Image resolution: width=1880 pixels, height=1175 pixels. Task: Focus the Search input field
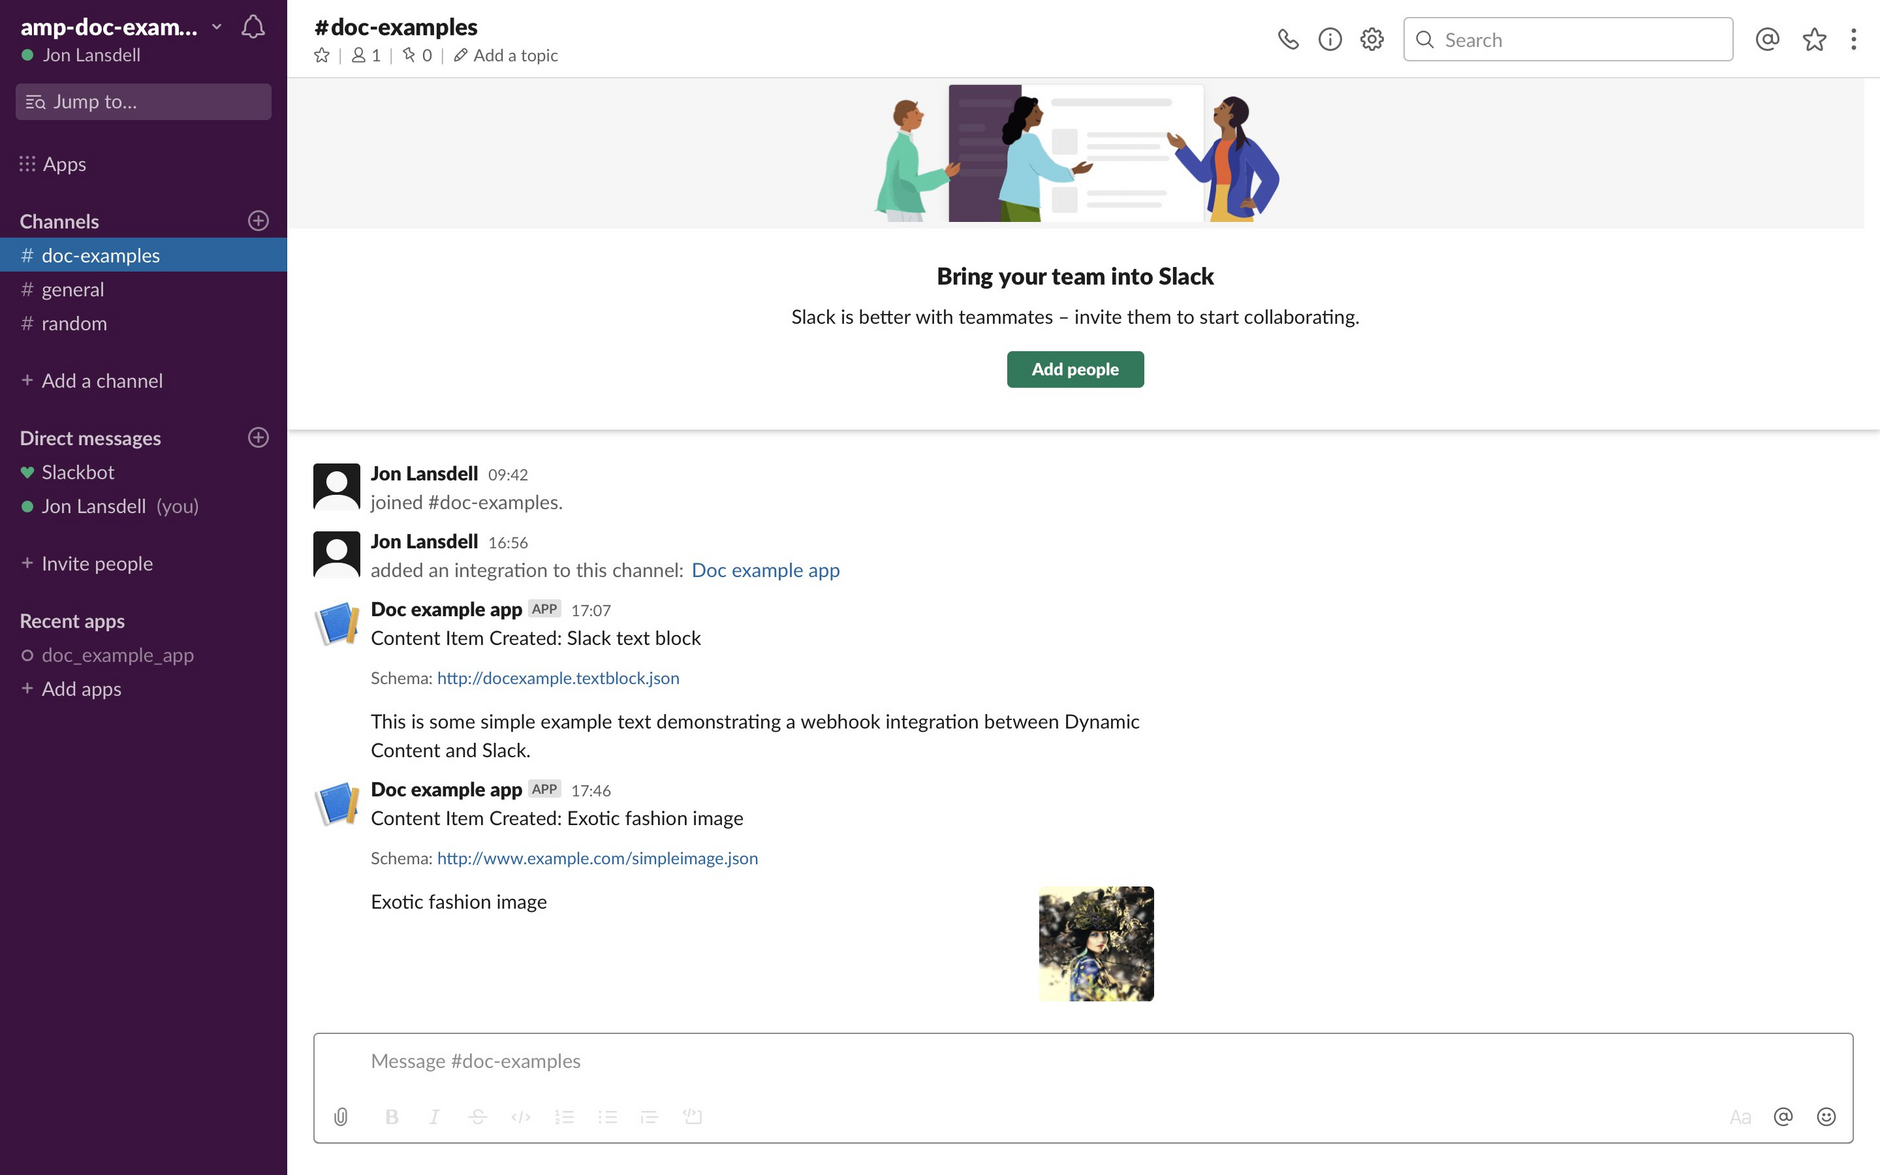1580,40
